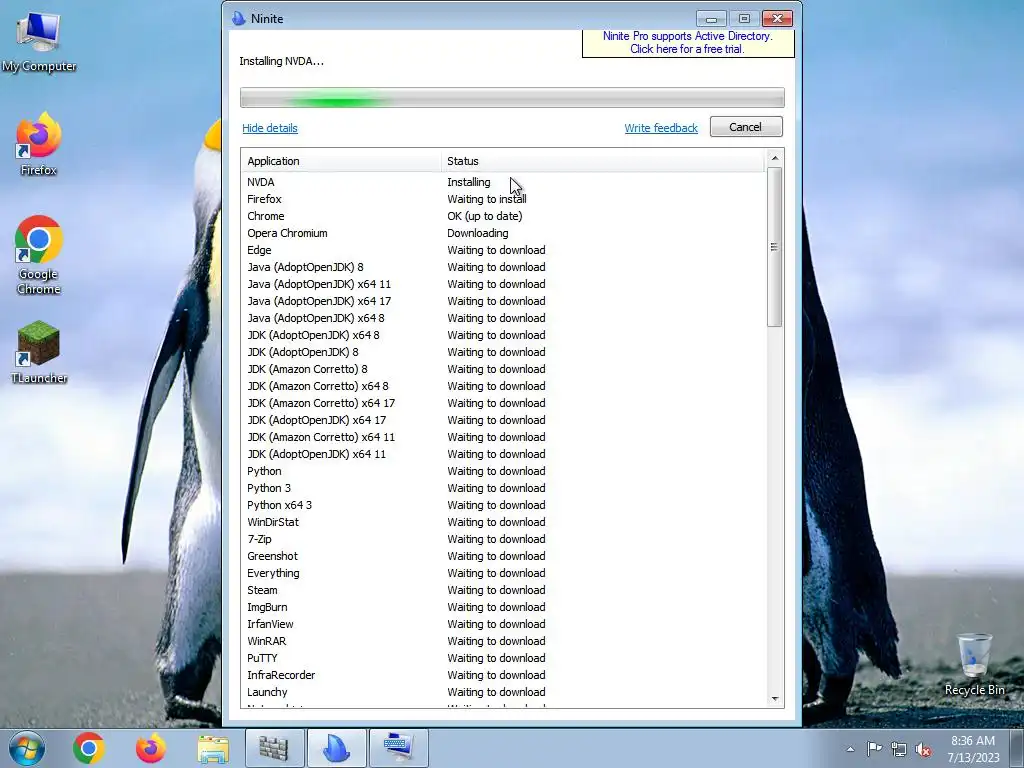Image resolution: width=1024 pixels, height=768 pixels.
Task: Select Java (AdoptOpenJDK) 8 row
Action: (x=503, y=267)
